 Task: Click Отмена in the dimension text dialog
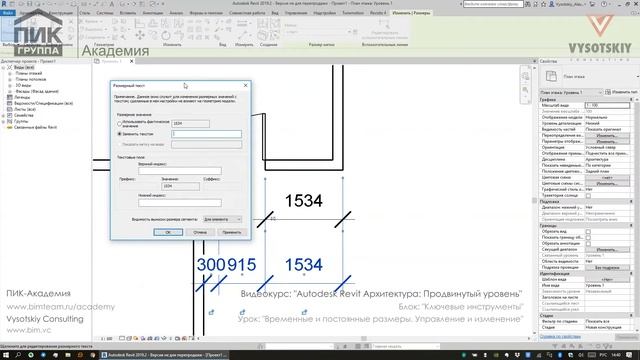[200, 232]
